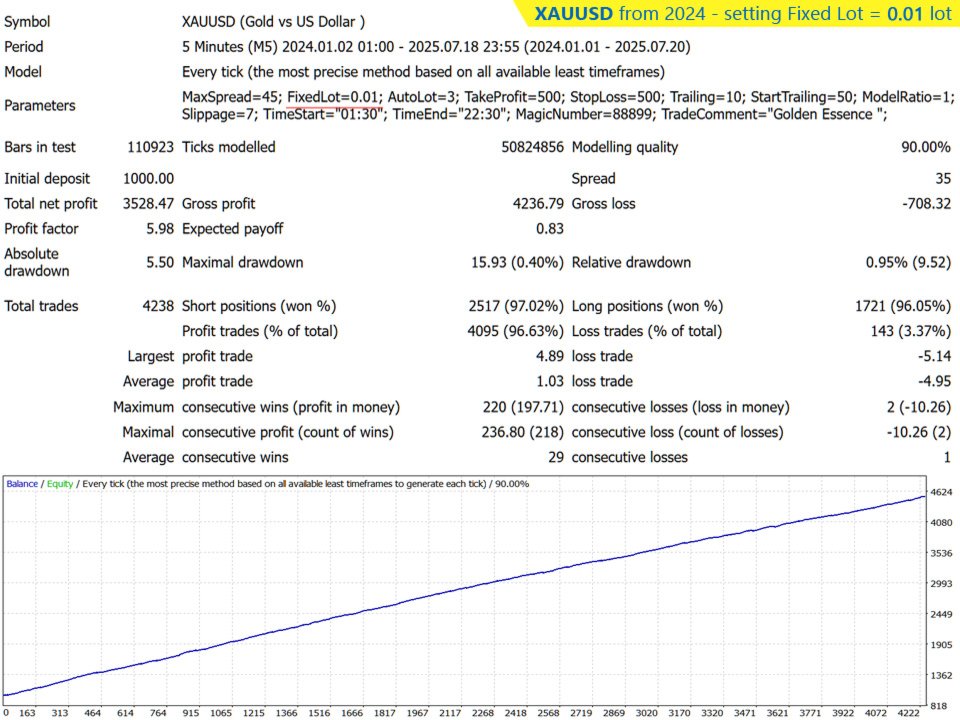
Task: Click the Ticks modelled value 50824856
Action: click(x=532, y=147)
